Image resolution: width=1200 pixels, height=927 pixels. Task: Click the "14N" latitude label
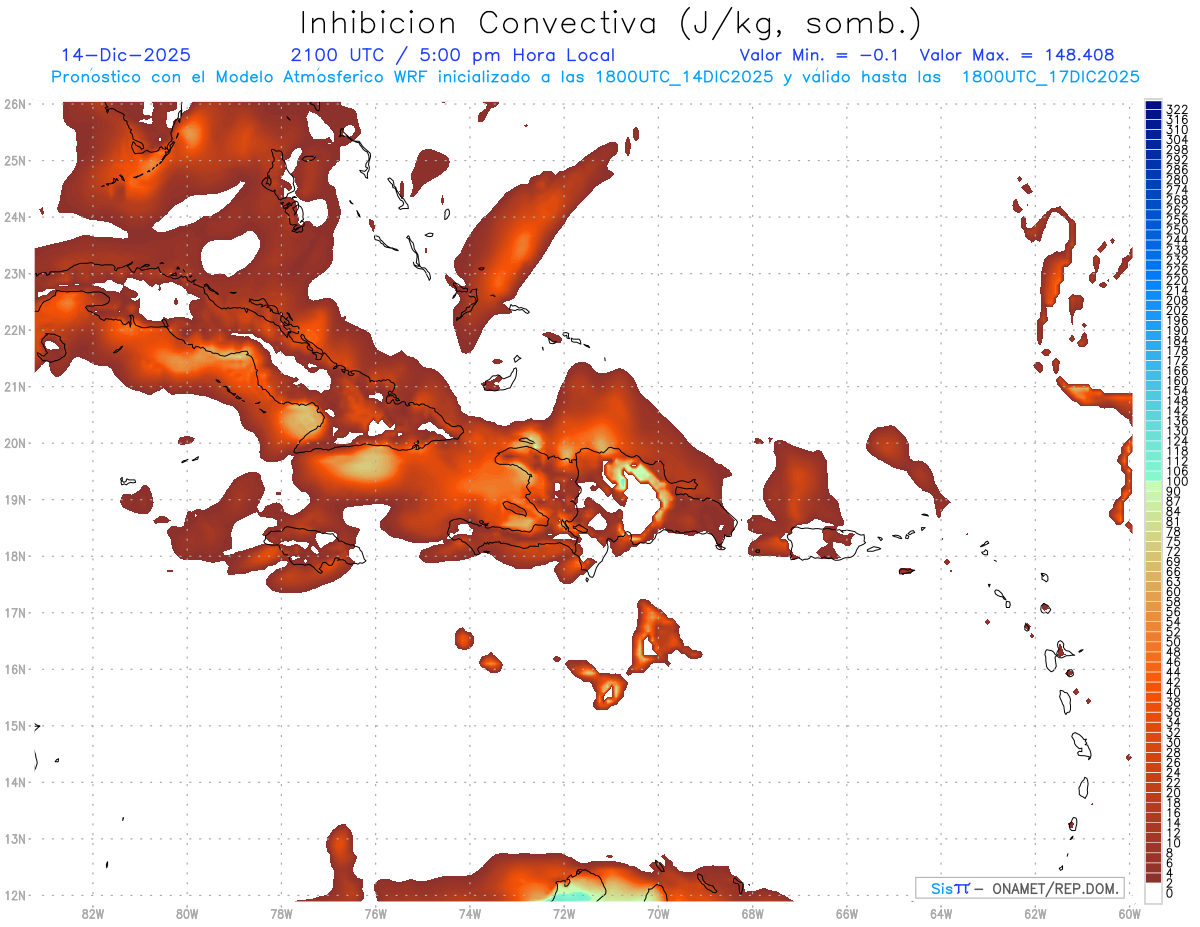14,782
